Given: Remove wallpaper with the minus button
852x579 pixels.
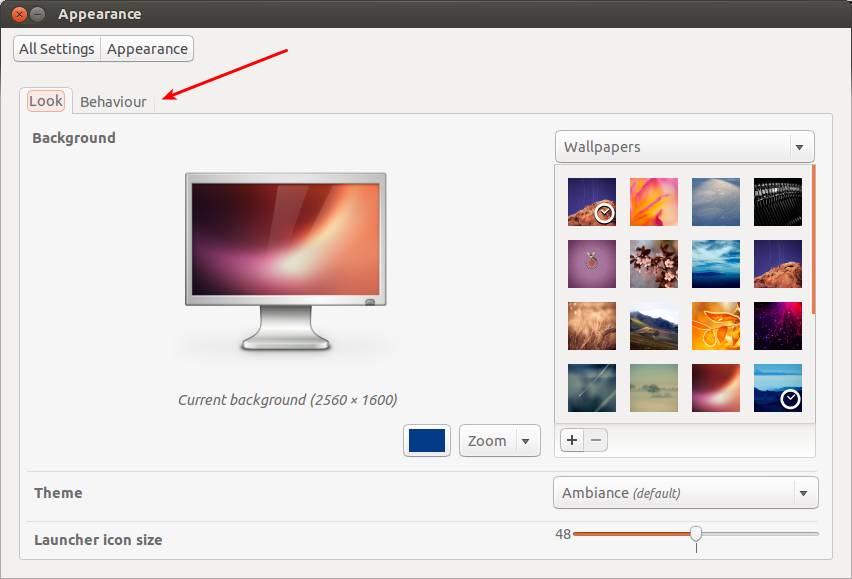Looking at the screenshot, I should (596, 440).
